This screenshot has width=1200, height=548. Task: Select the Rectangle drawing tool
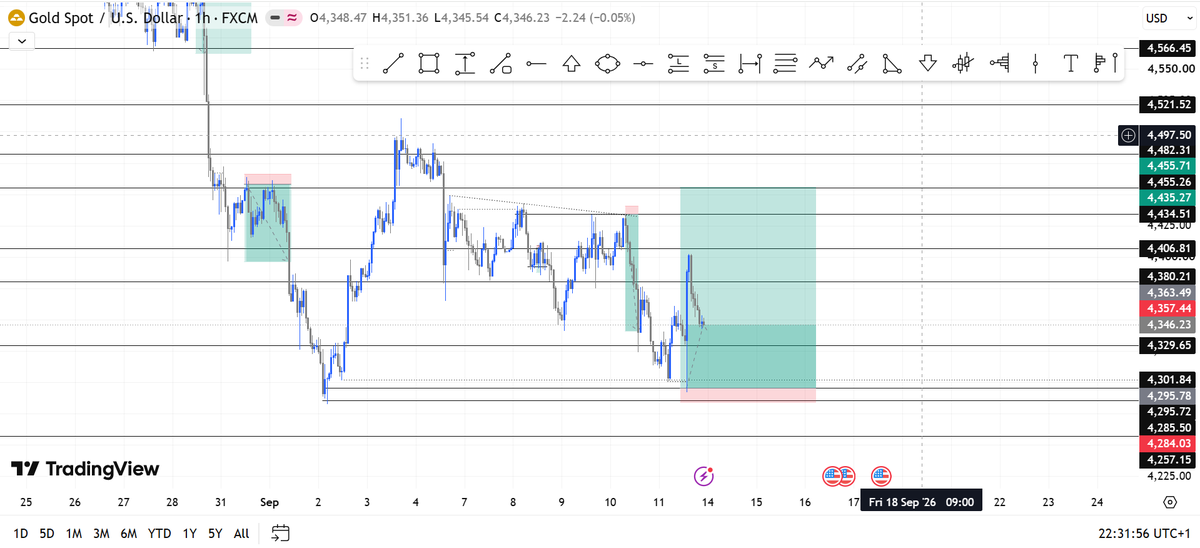[429, 64]
